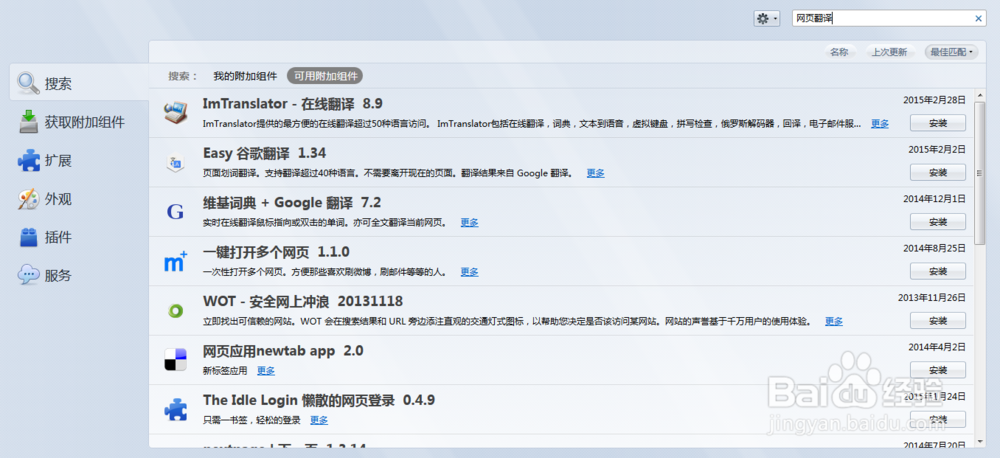Install WOT - 安全网上冲浪
This screenshot has width=1000, height=458.
point(938,320)
